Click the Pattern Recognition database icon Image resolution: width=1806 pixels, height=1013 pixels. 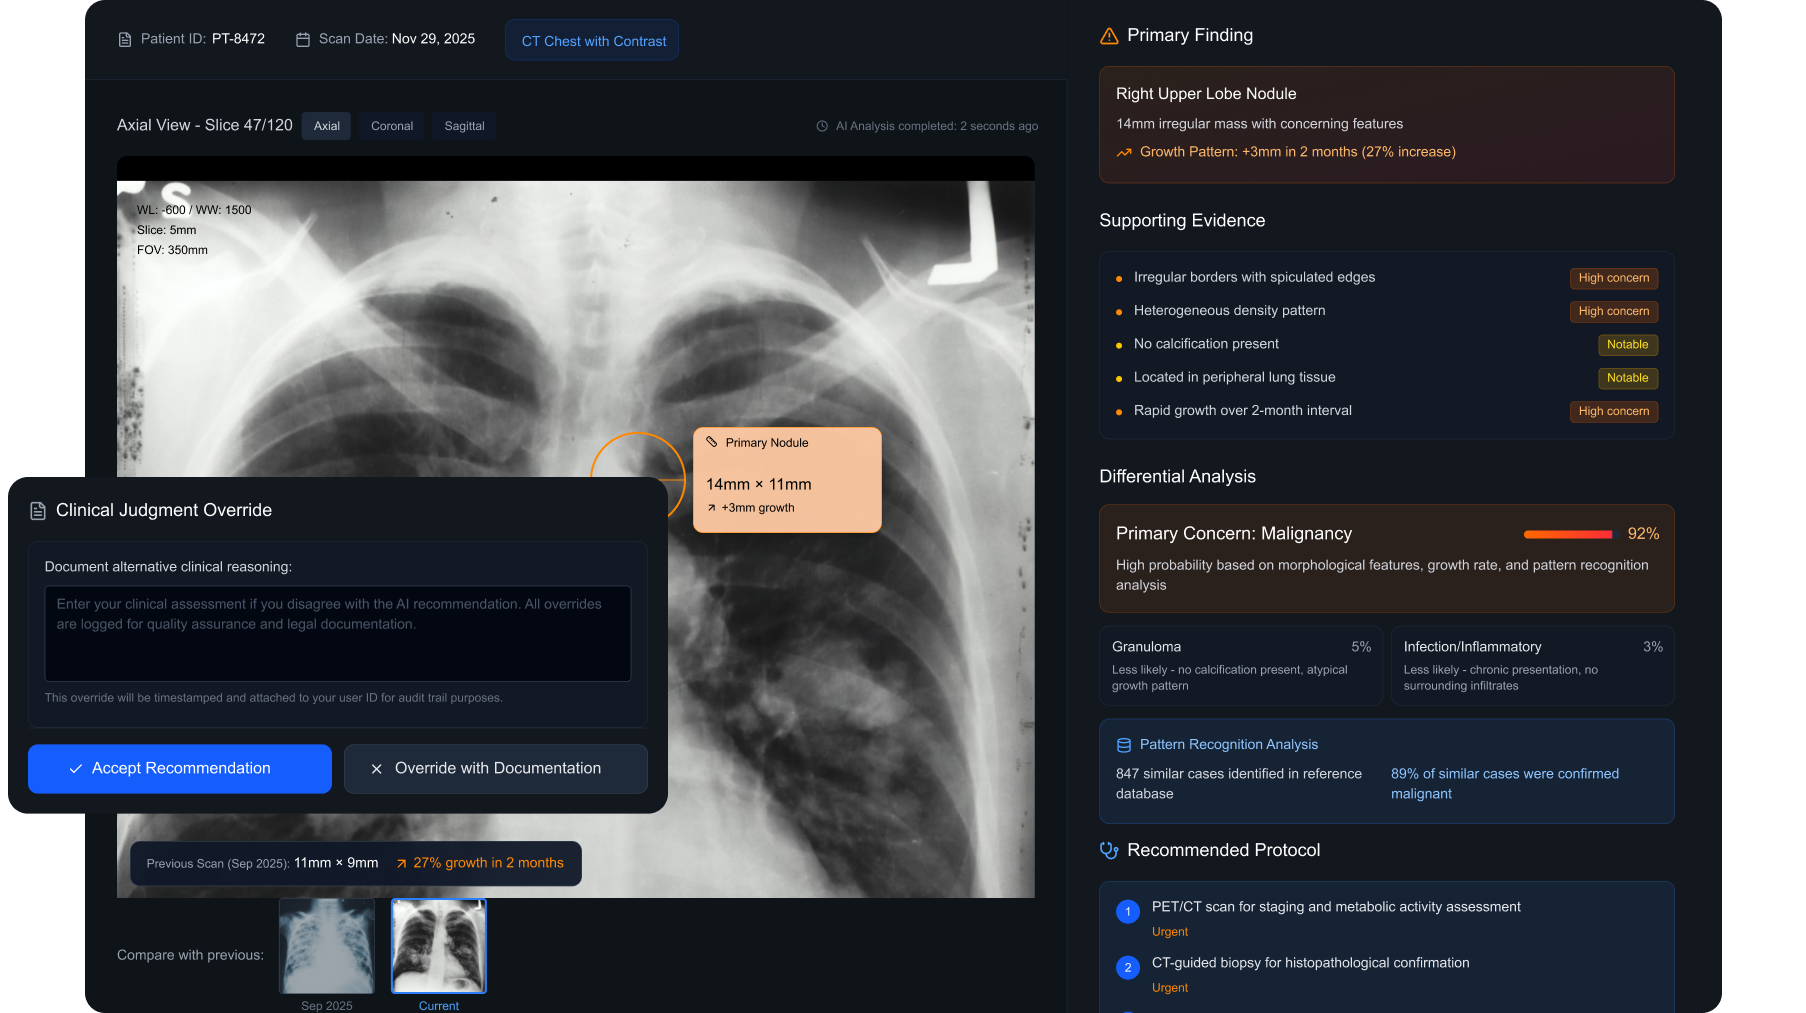tap(1124, 745)
